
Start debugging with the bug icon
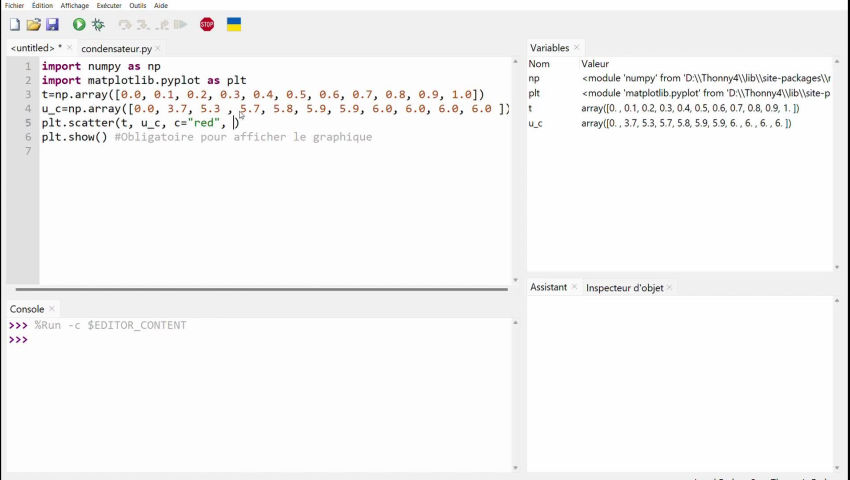(x=98, y=24)
